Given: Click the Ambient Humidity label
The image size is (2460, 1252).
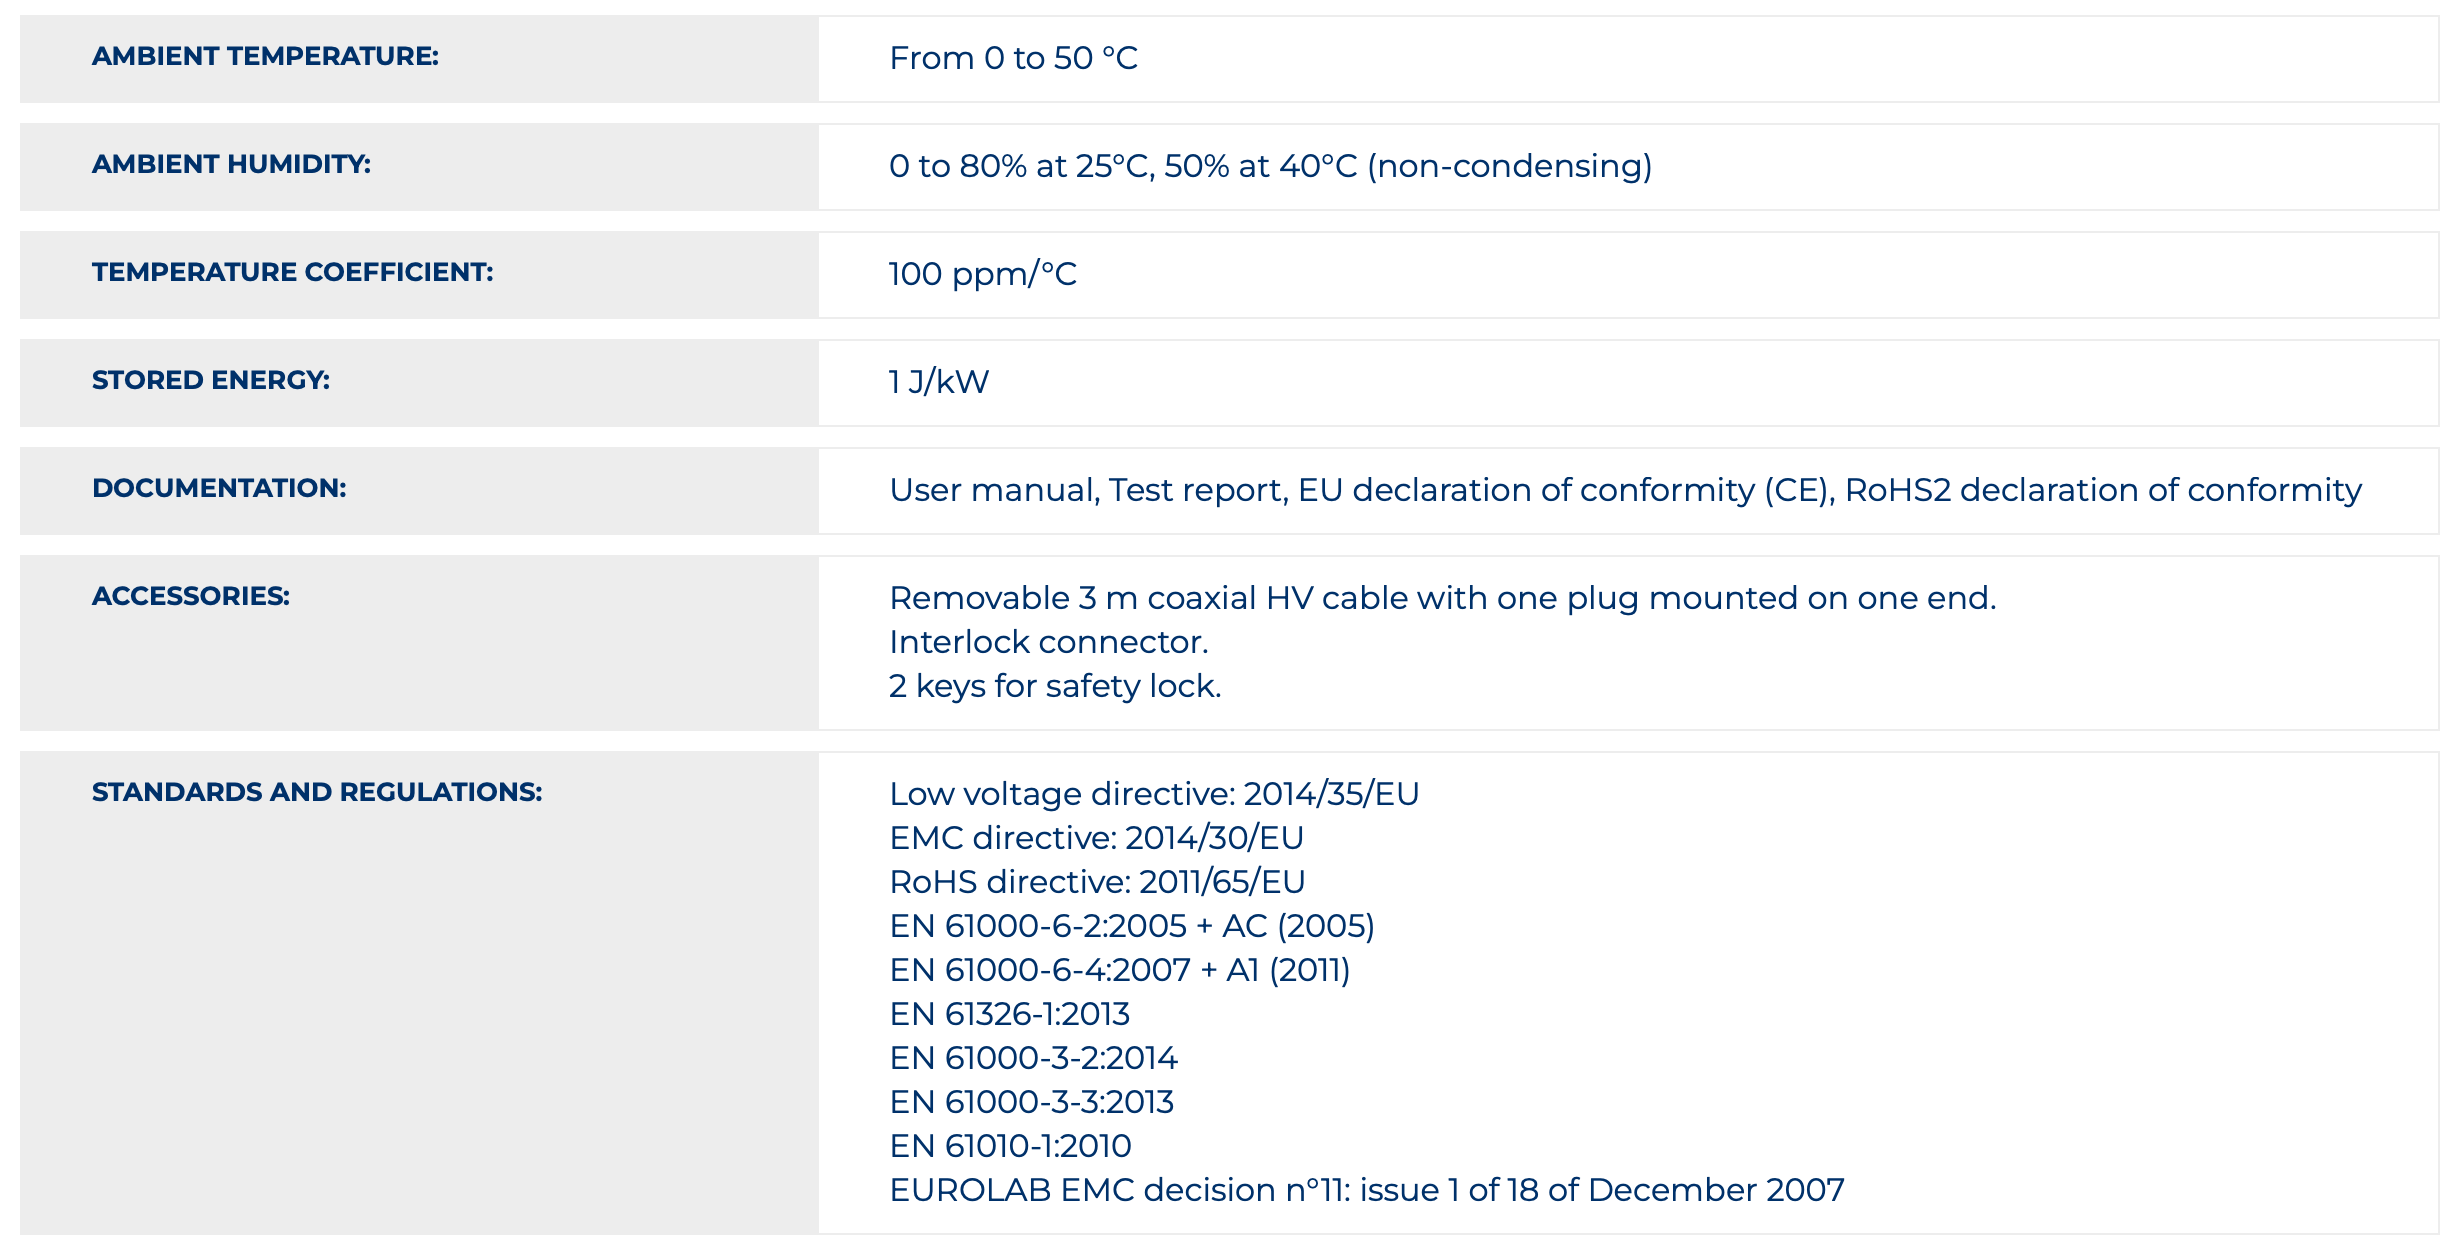Looking at the screenshot, I should (231, 164).
